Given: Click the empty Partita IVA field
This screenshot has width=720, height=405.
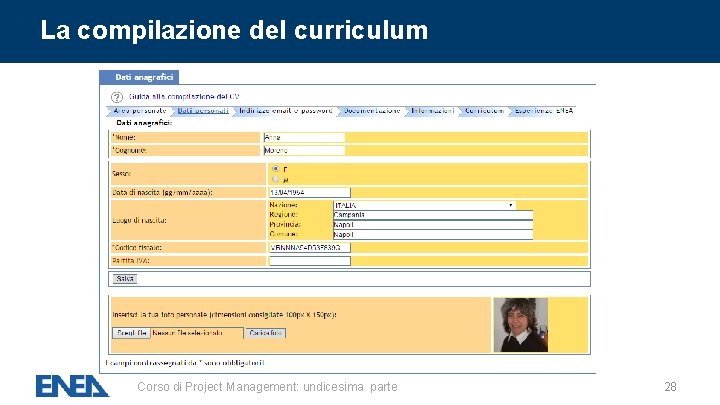Looking at the screenshot, I should pos(309,261).
